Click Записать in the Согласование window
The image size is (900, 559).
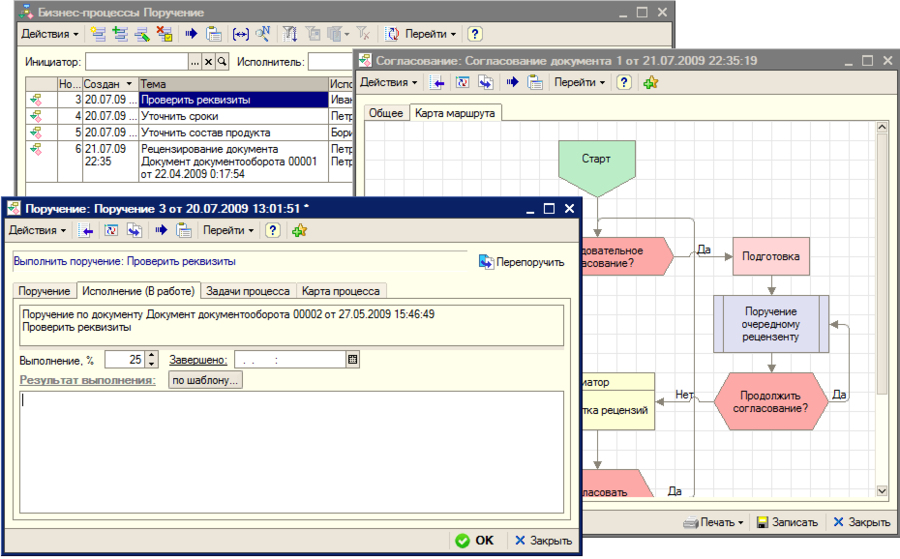(x=787, y=522)
